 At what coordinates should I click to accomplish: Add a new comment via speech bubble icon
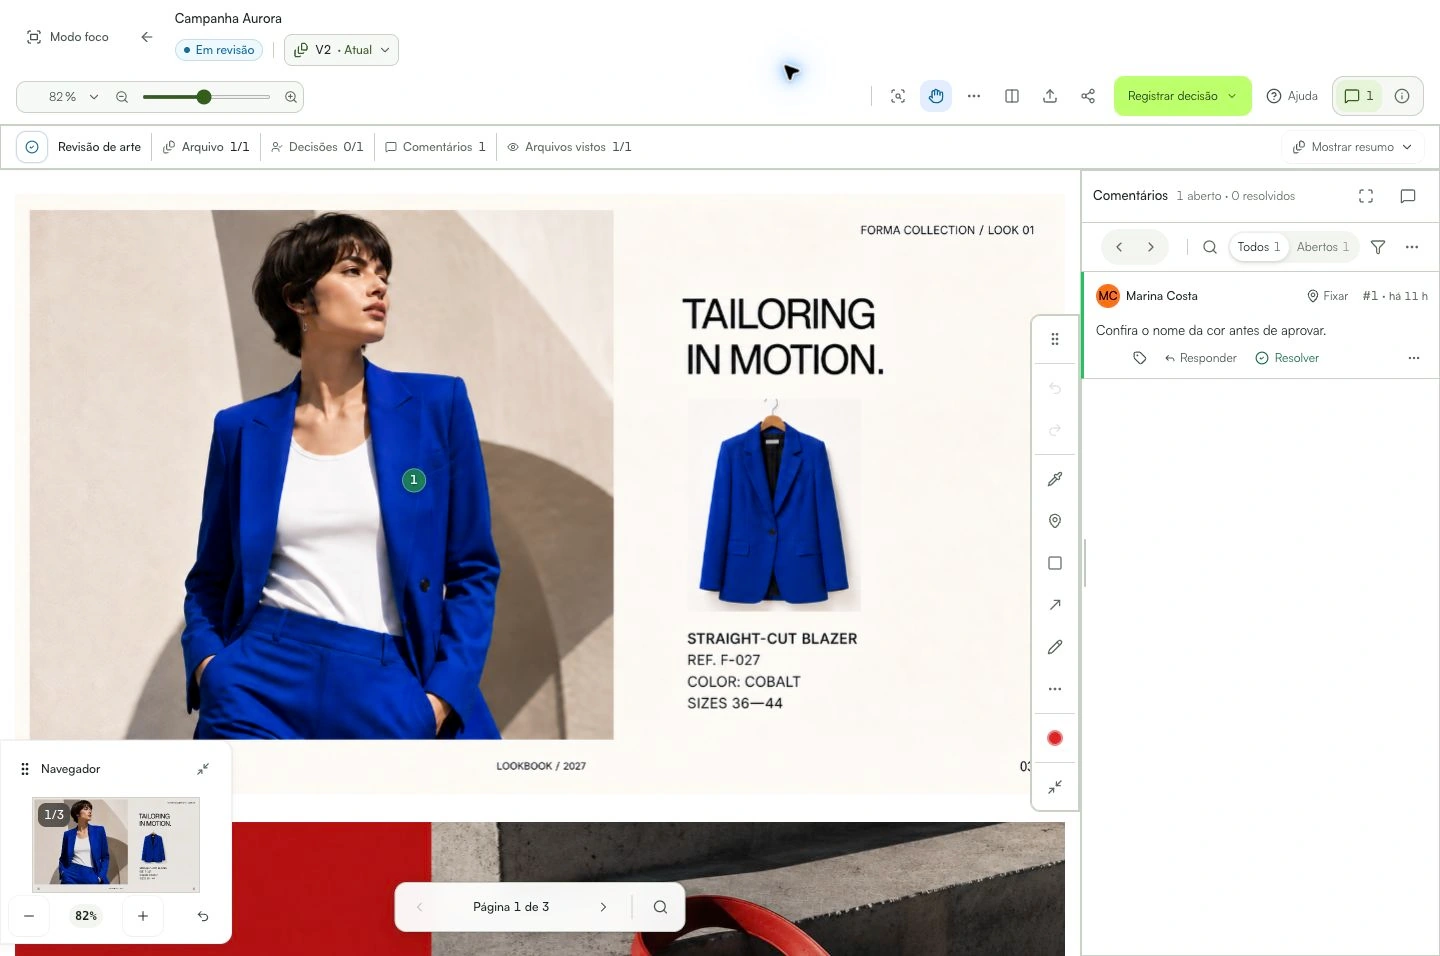click(1408, 196)
